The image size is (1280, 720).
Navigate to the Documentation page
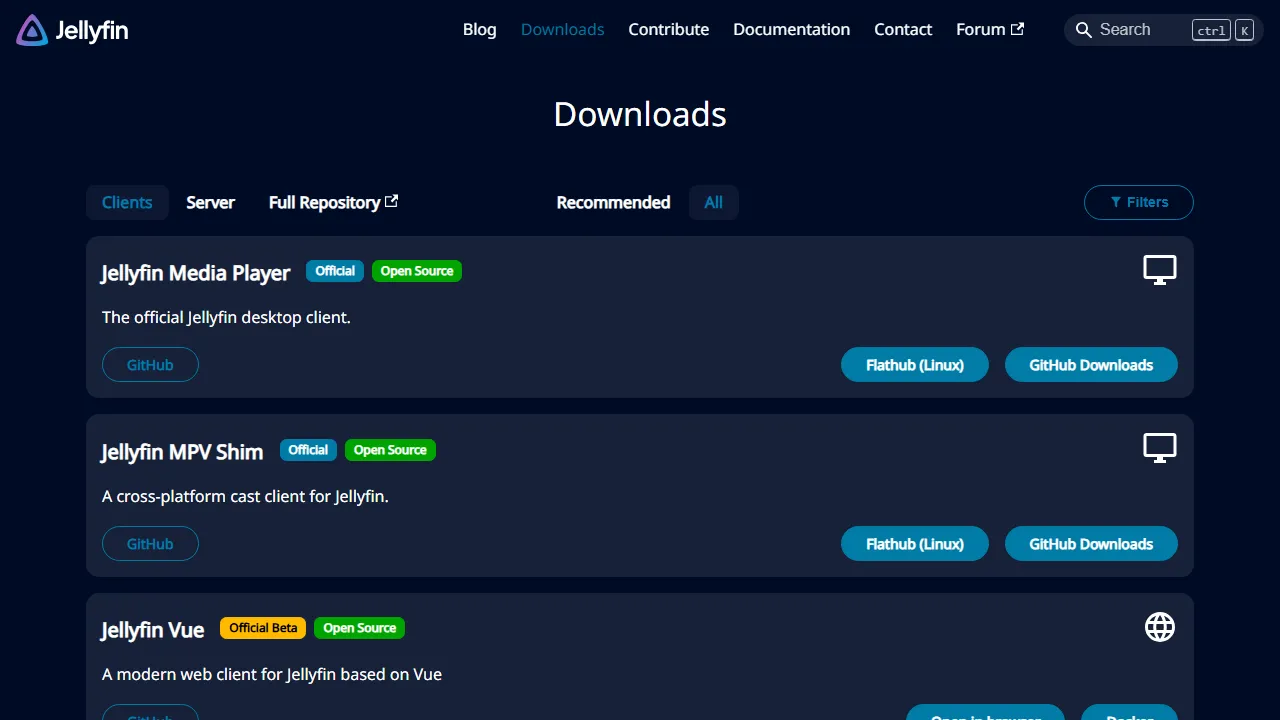[x=791, y=29]
